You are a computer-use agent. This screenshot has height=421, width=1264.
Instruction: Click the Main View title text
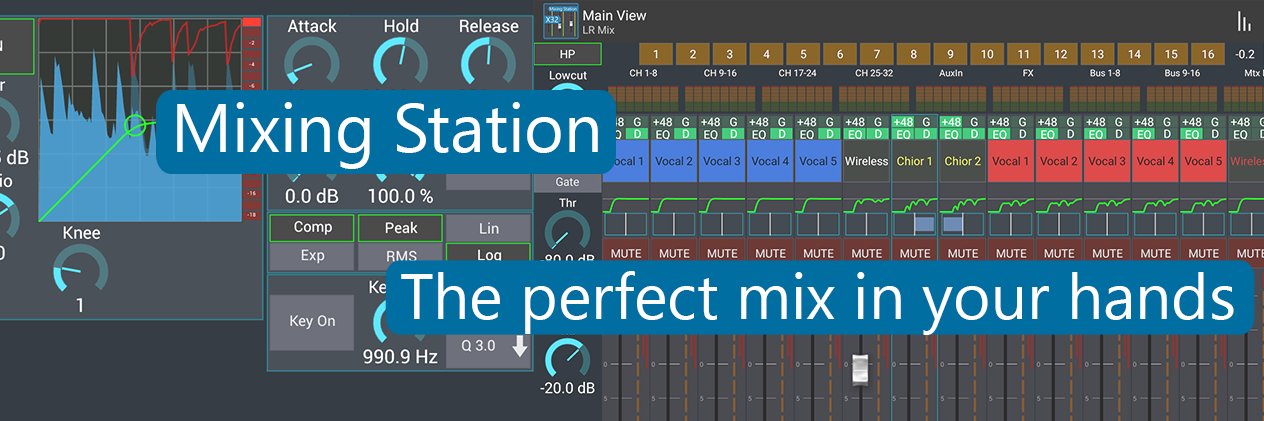tap(614, 15)
